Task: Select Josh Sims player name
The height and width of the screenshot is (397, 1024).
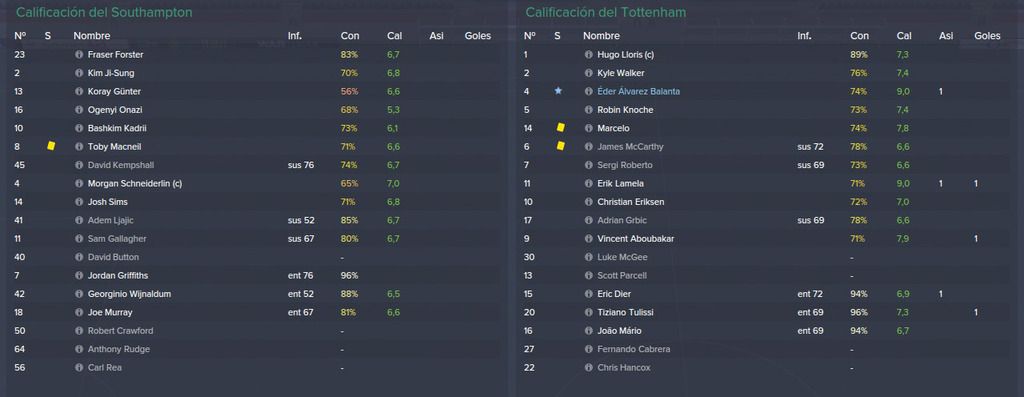Action: click(108, 202)
